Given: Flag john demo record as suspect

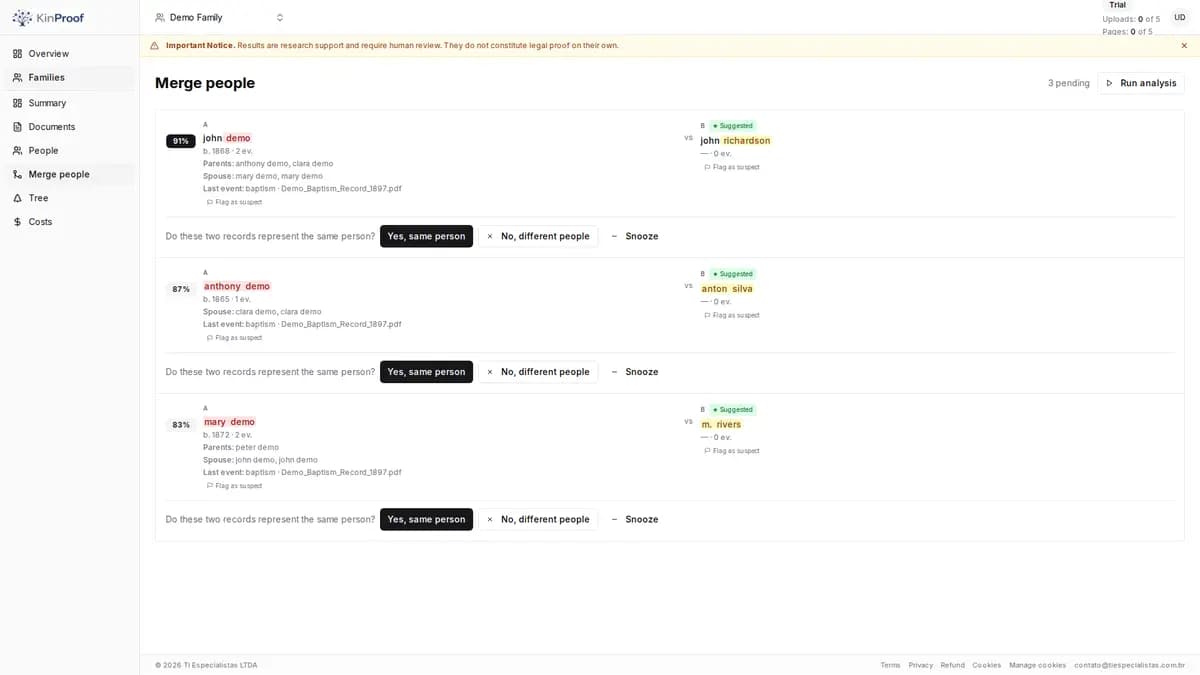Looking at the screenshot, I should point(234,202).
